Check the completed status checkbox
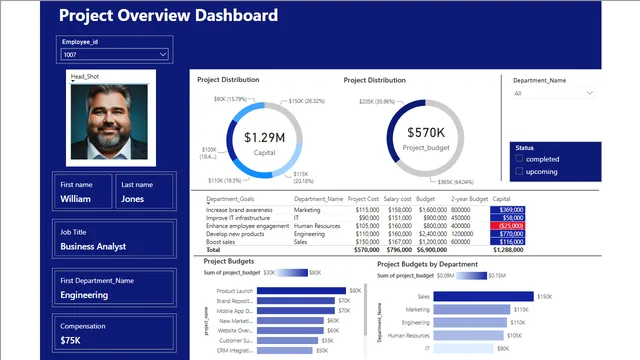Image resolution: width=640 pixels, height=360 pixels. tap(519, 158)
